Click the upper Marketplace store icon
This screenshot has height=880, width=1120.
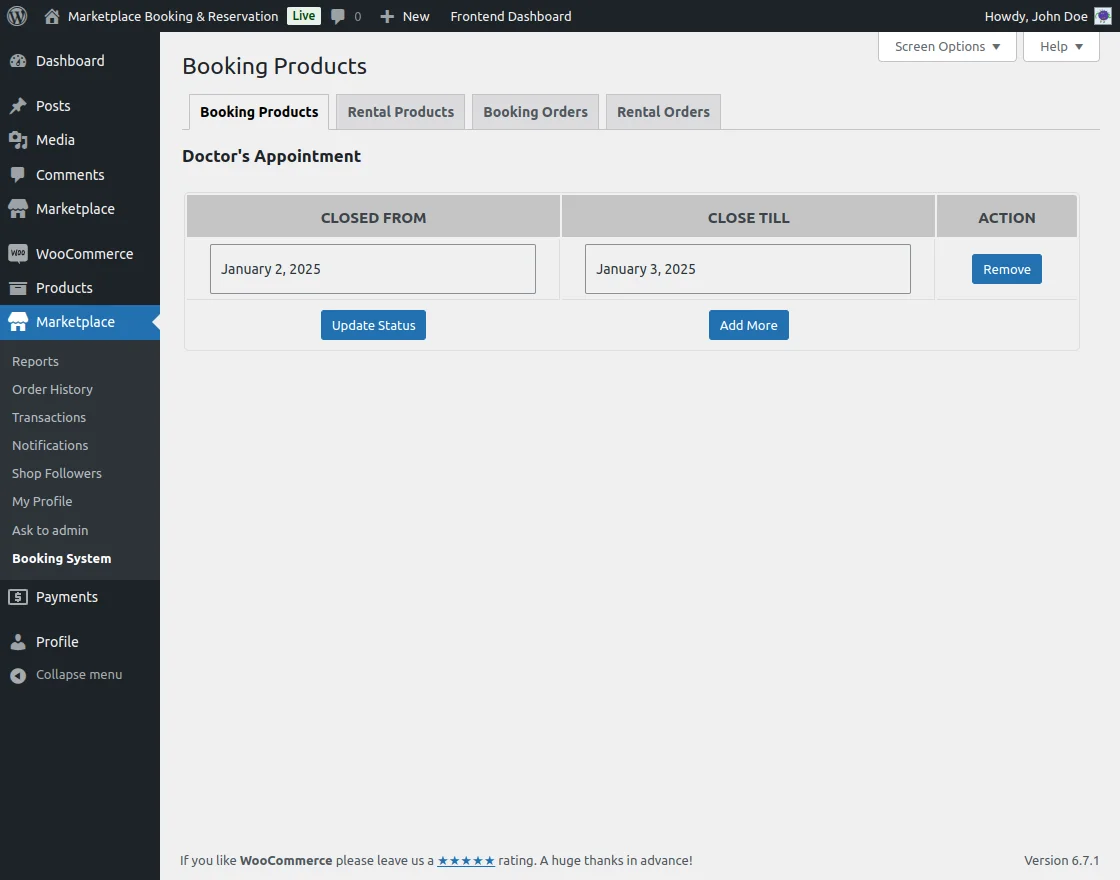[x=18, y=209]
